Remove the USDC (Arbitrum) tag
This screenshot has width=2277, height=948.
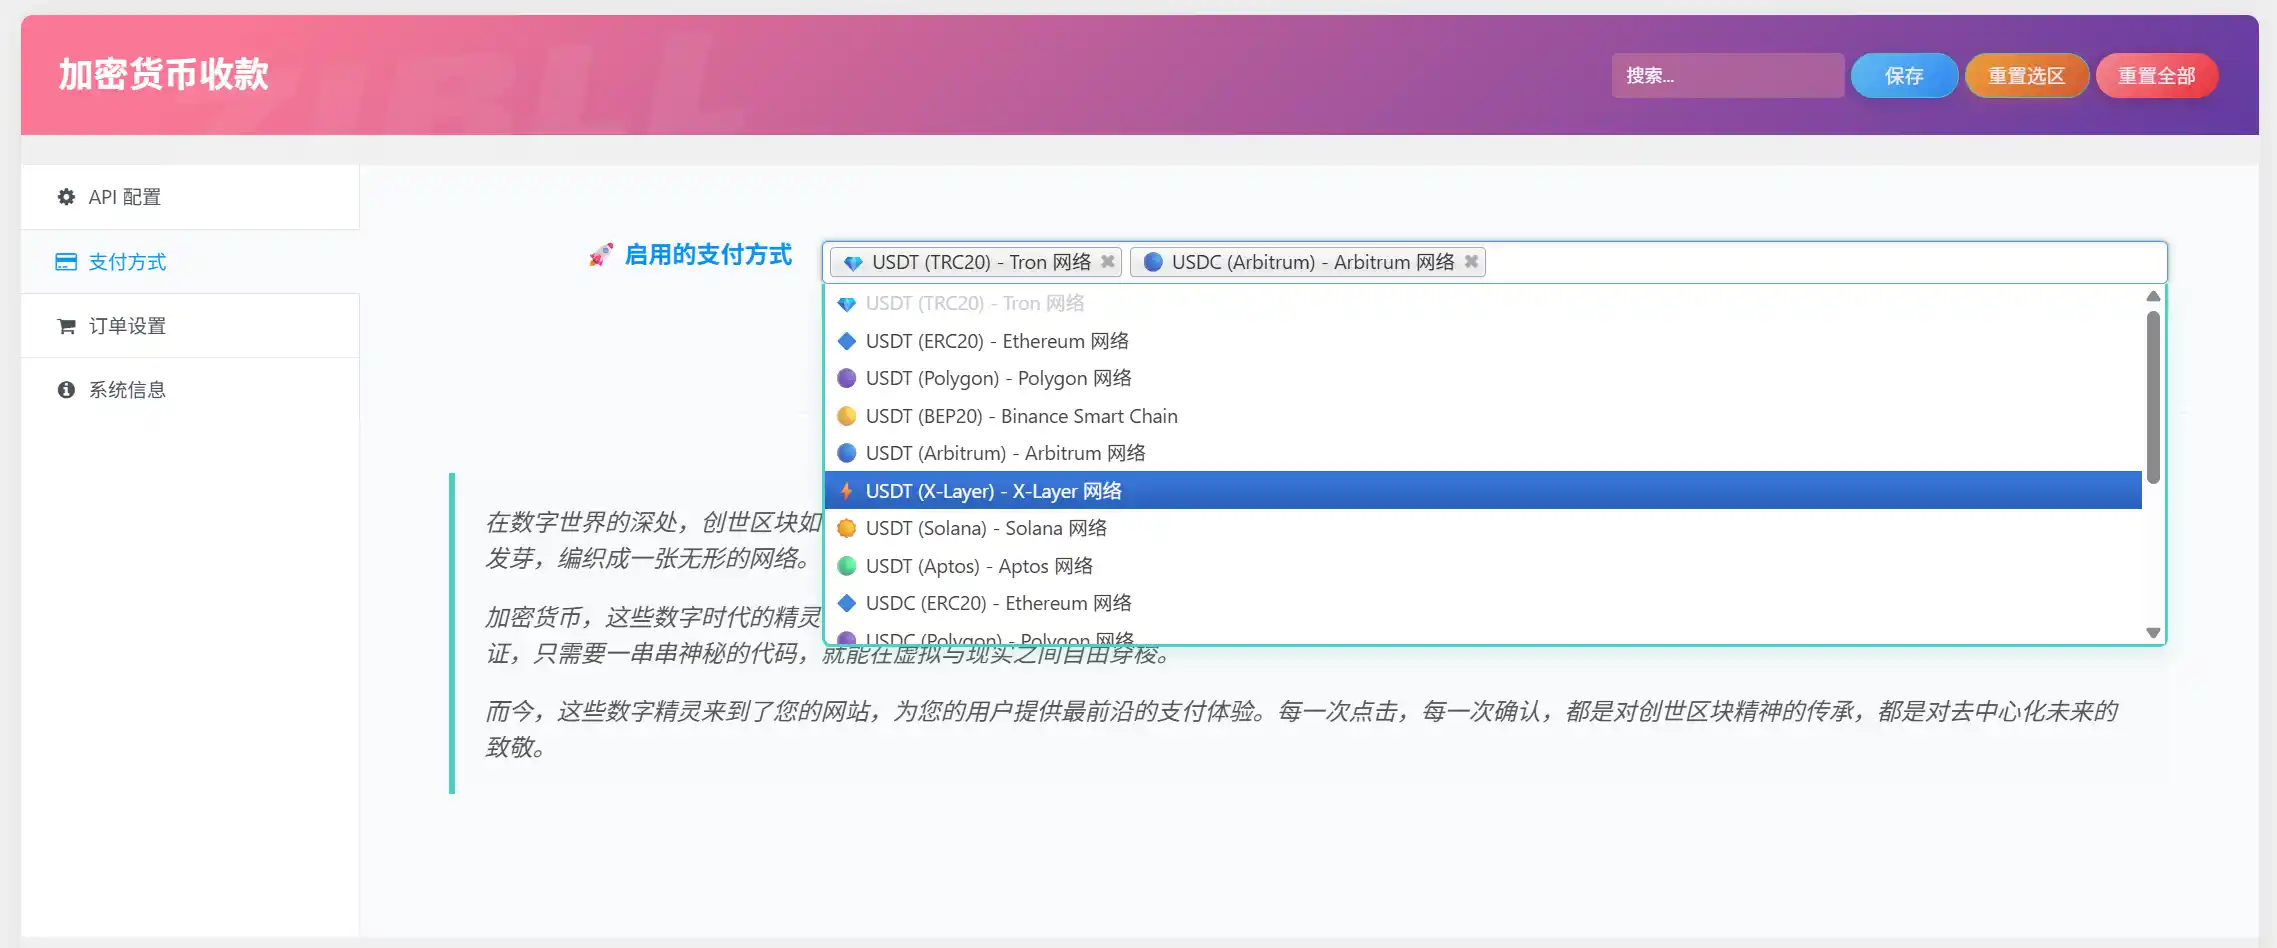[x=1471, y=262]
